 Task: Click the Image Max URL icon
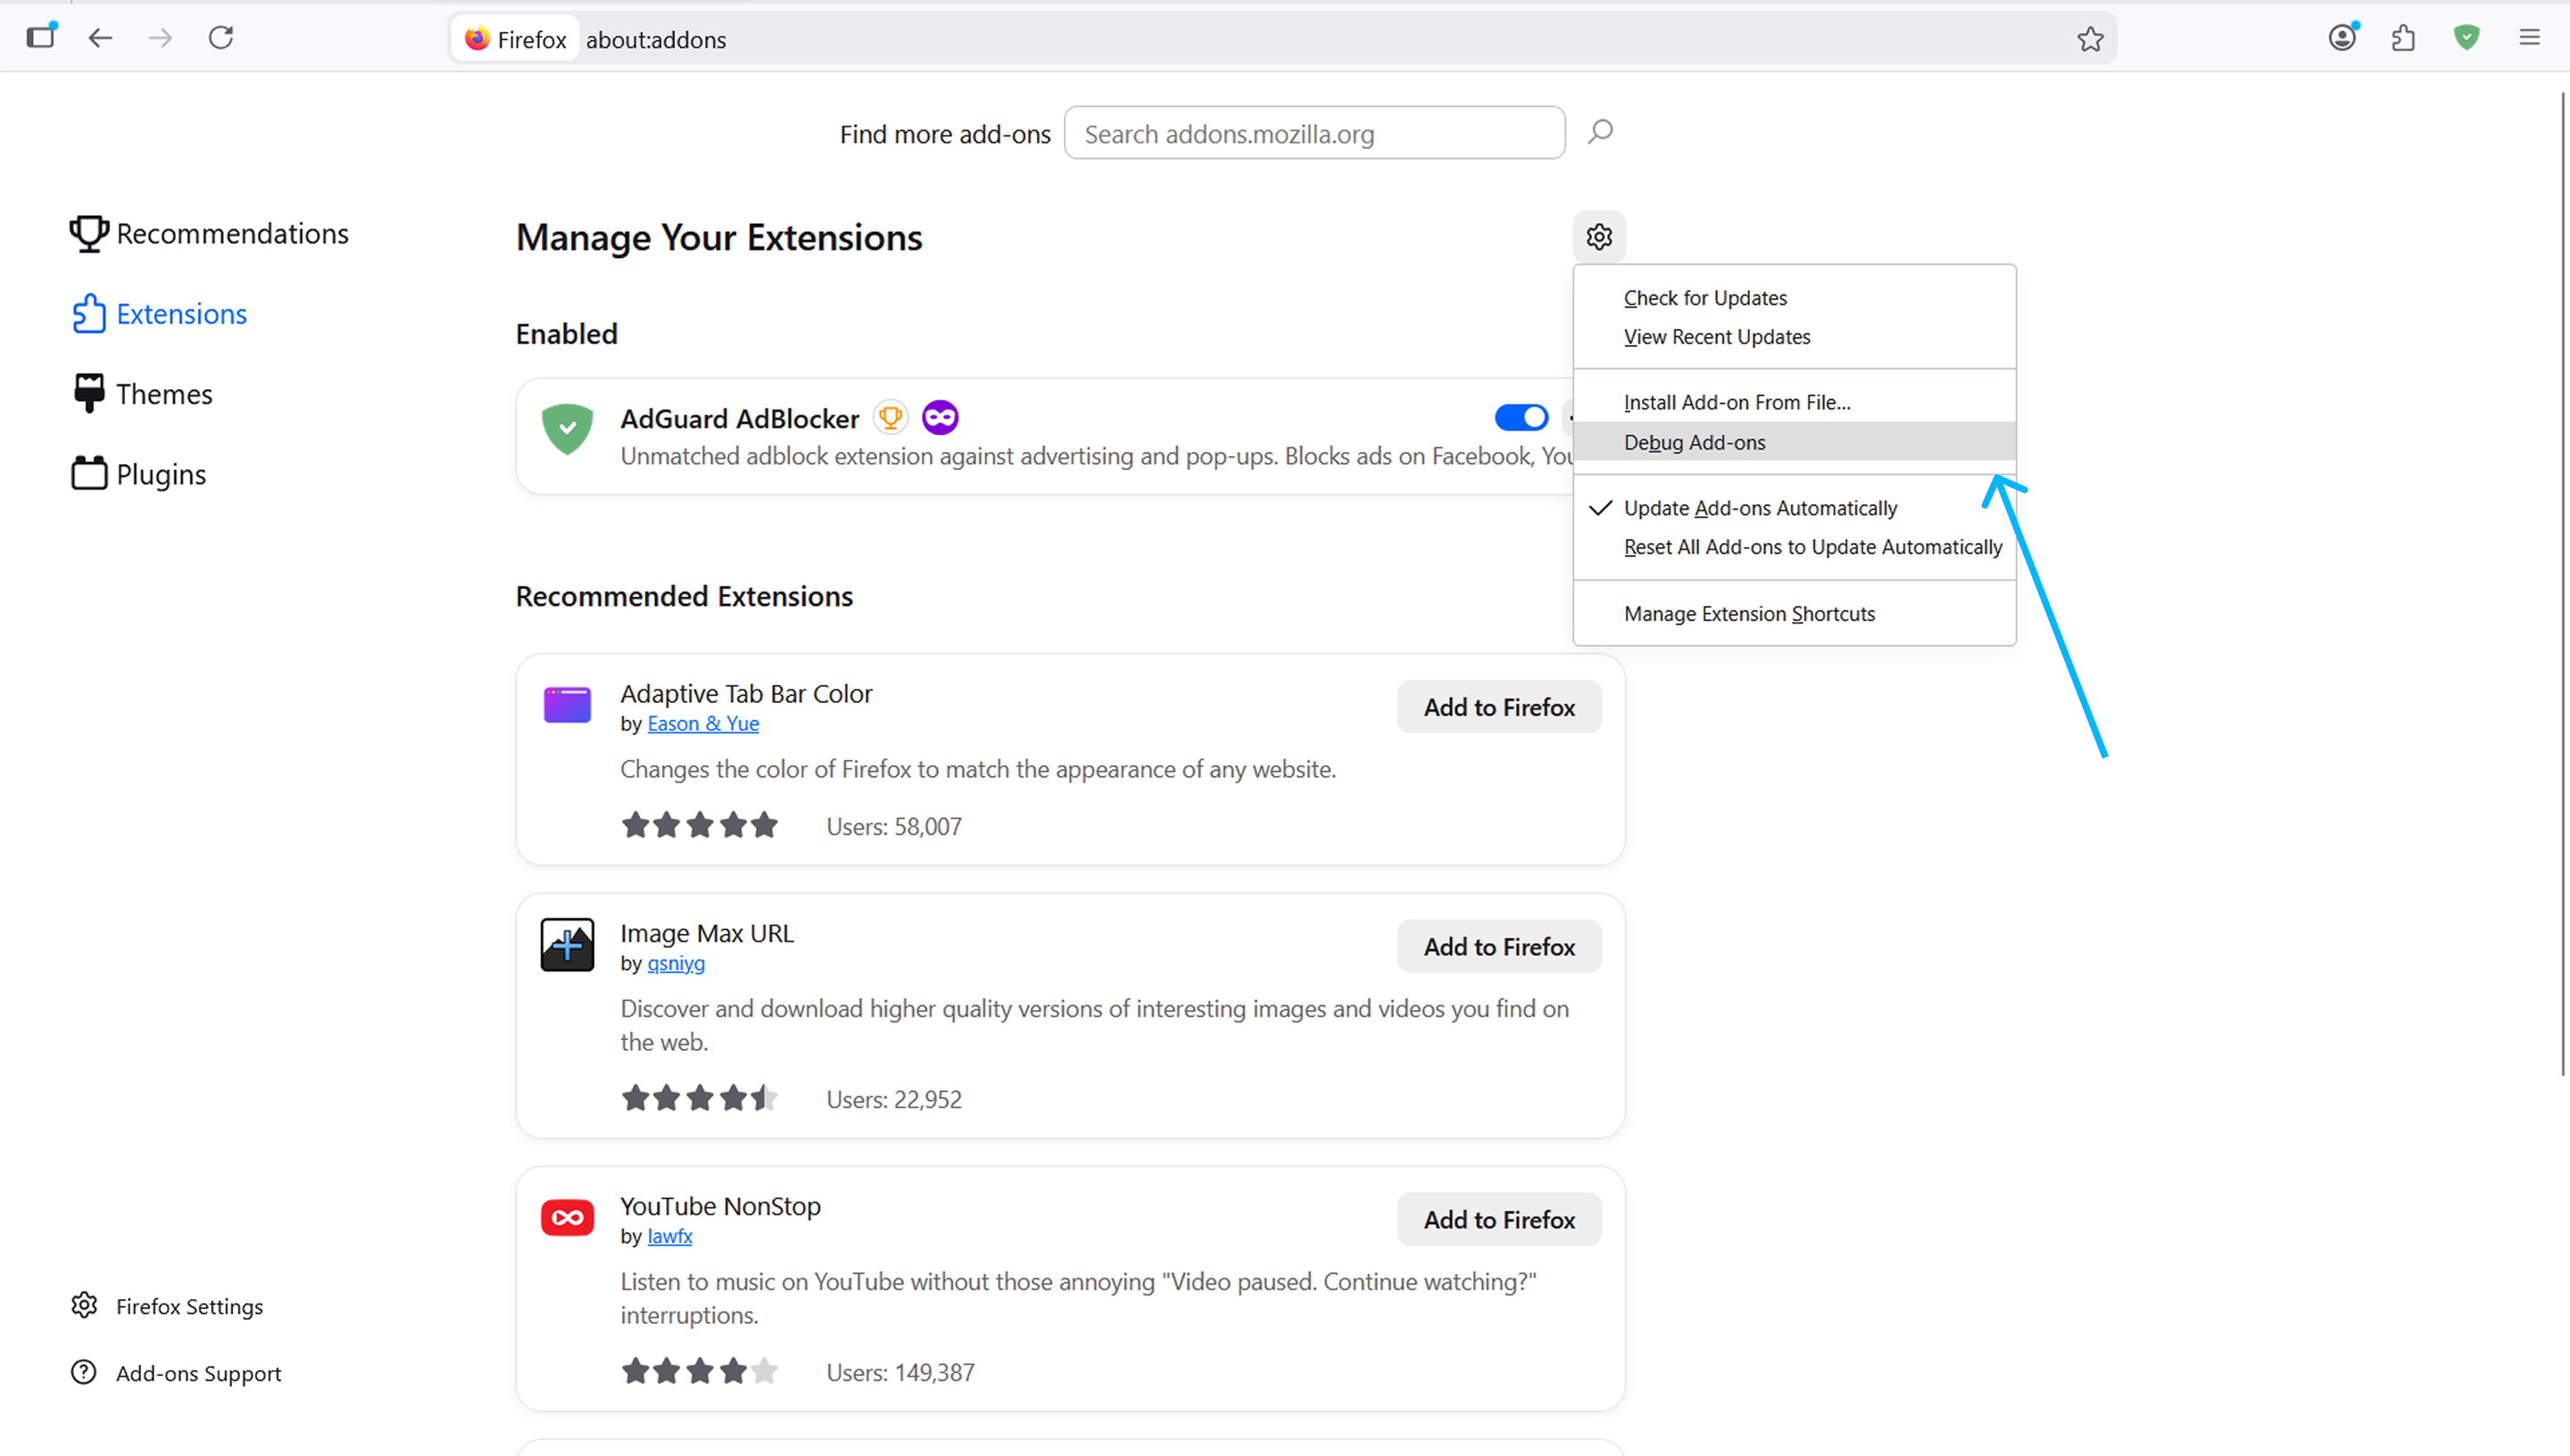click(x=567, y=945)
